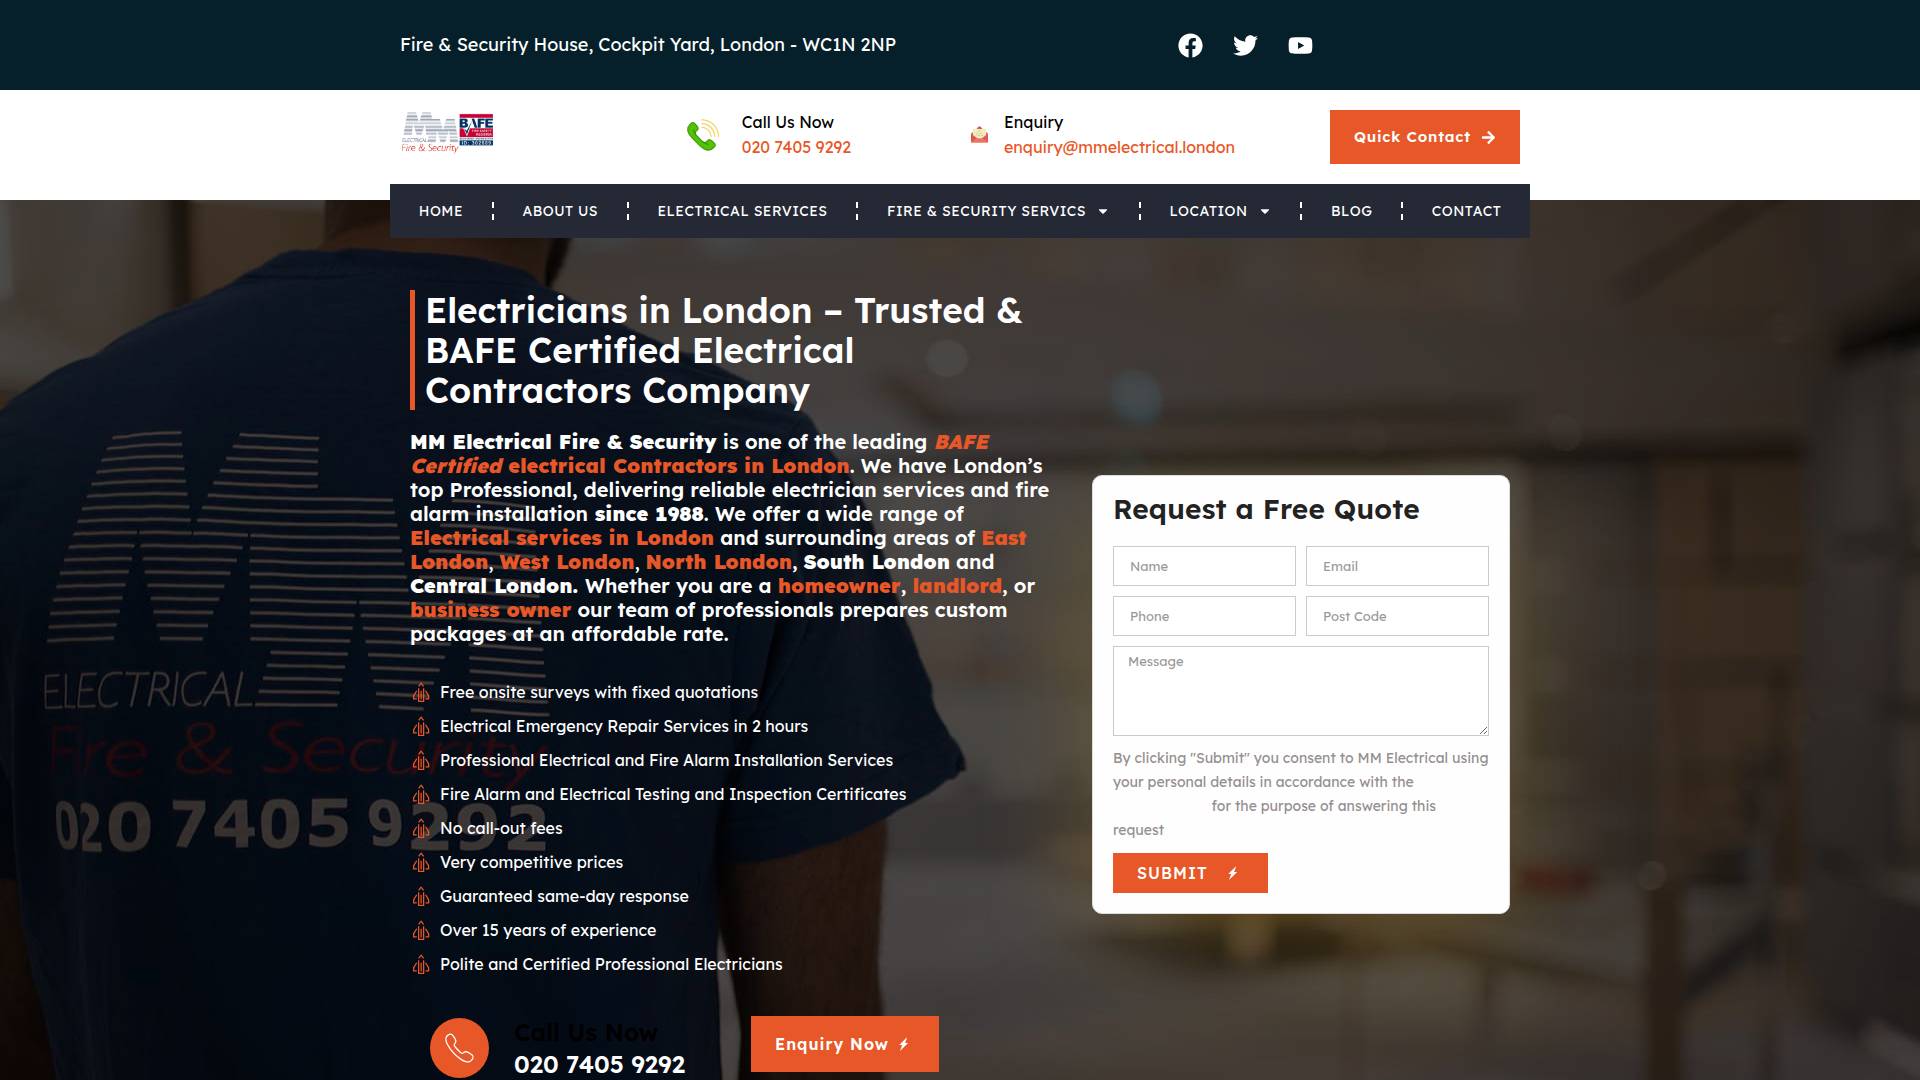Open the YouTube icon link

pos(1300,46)
